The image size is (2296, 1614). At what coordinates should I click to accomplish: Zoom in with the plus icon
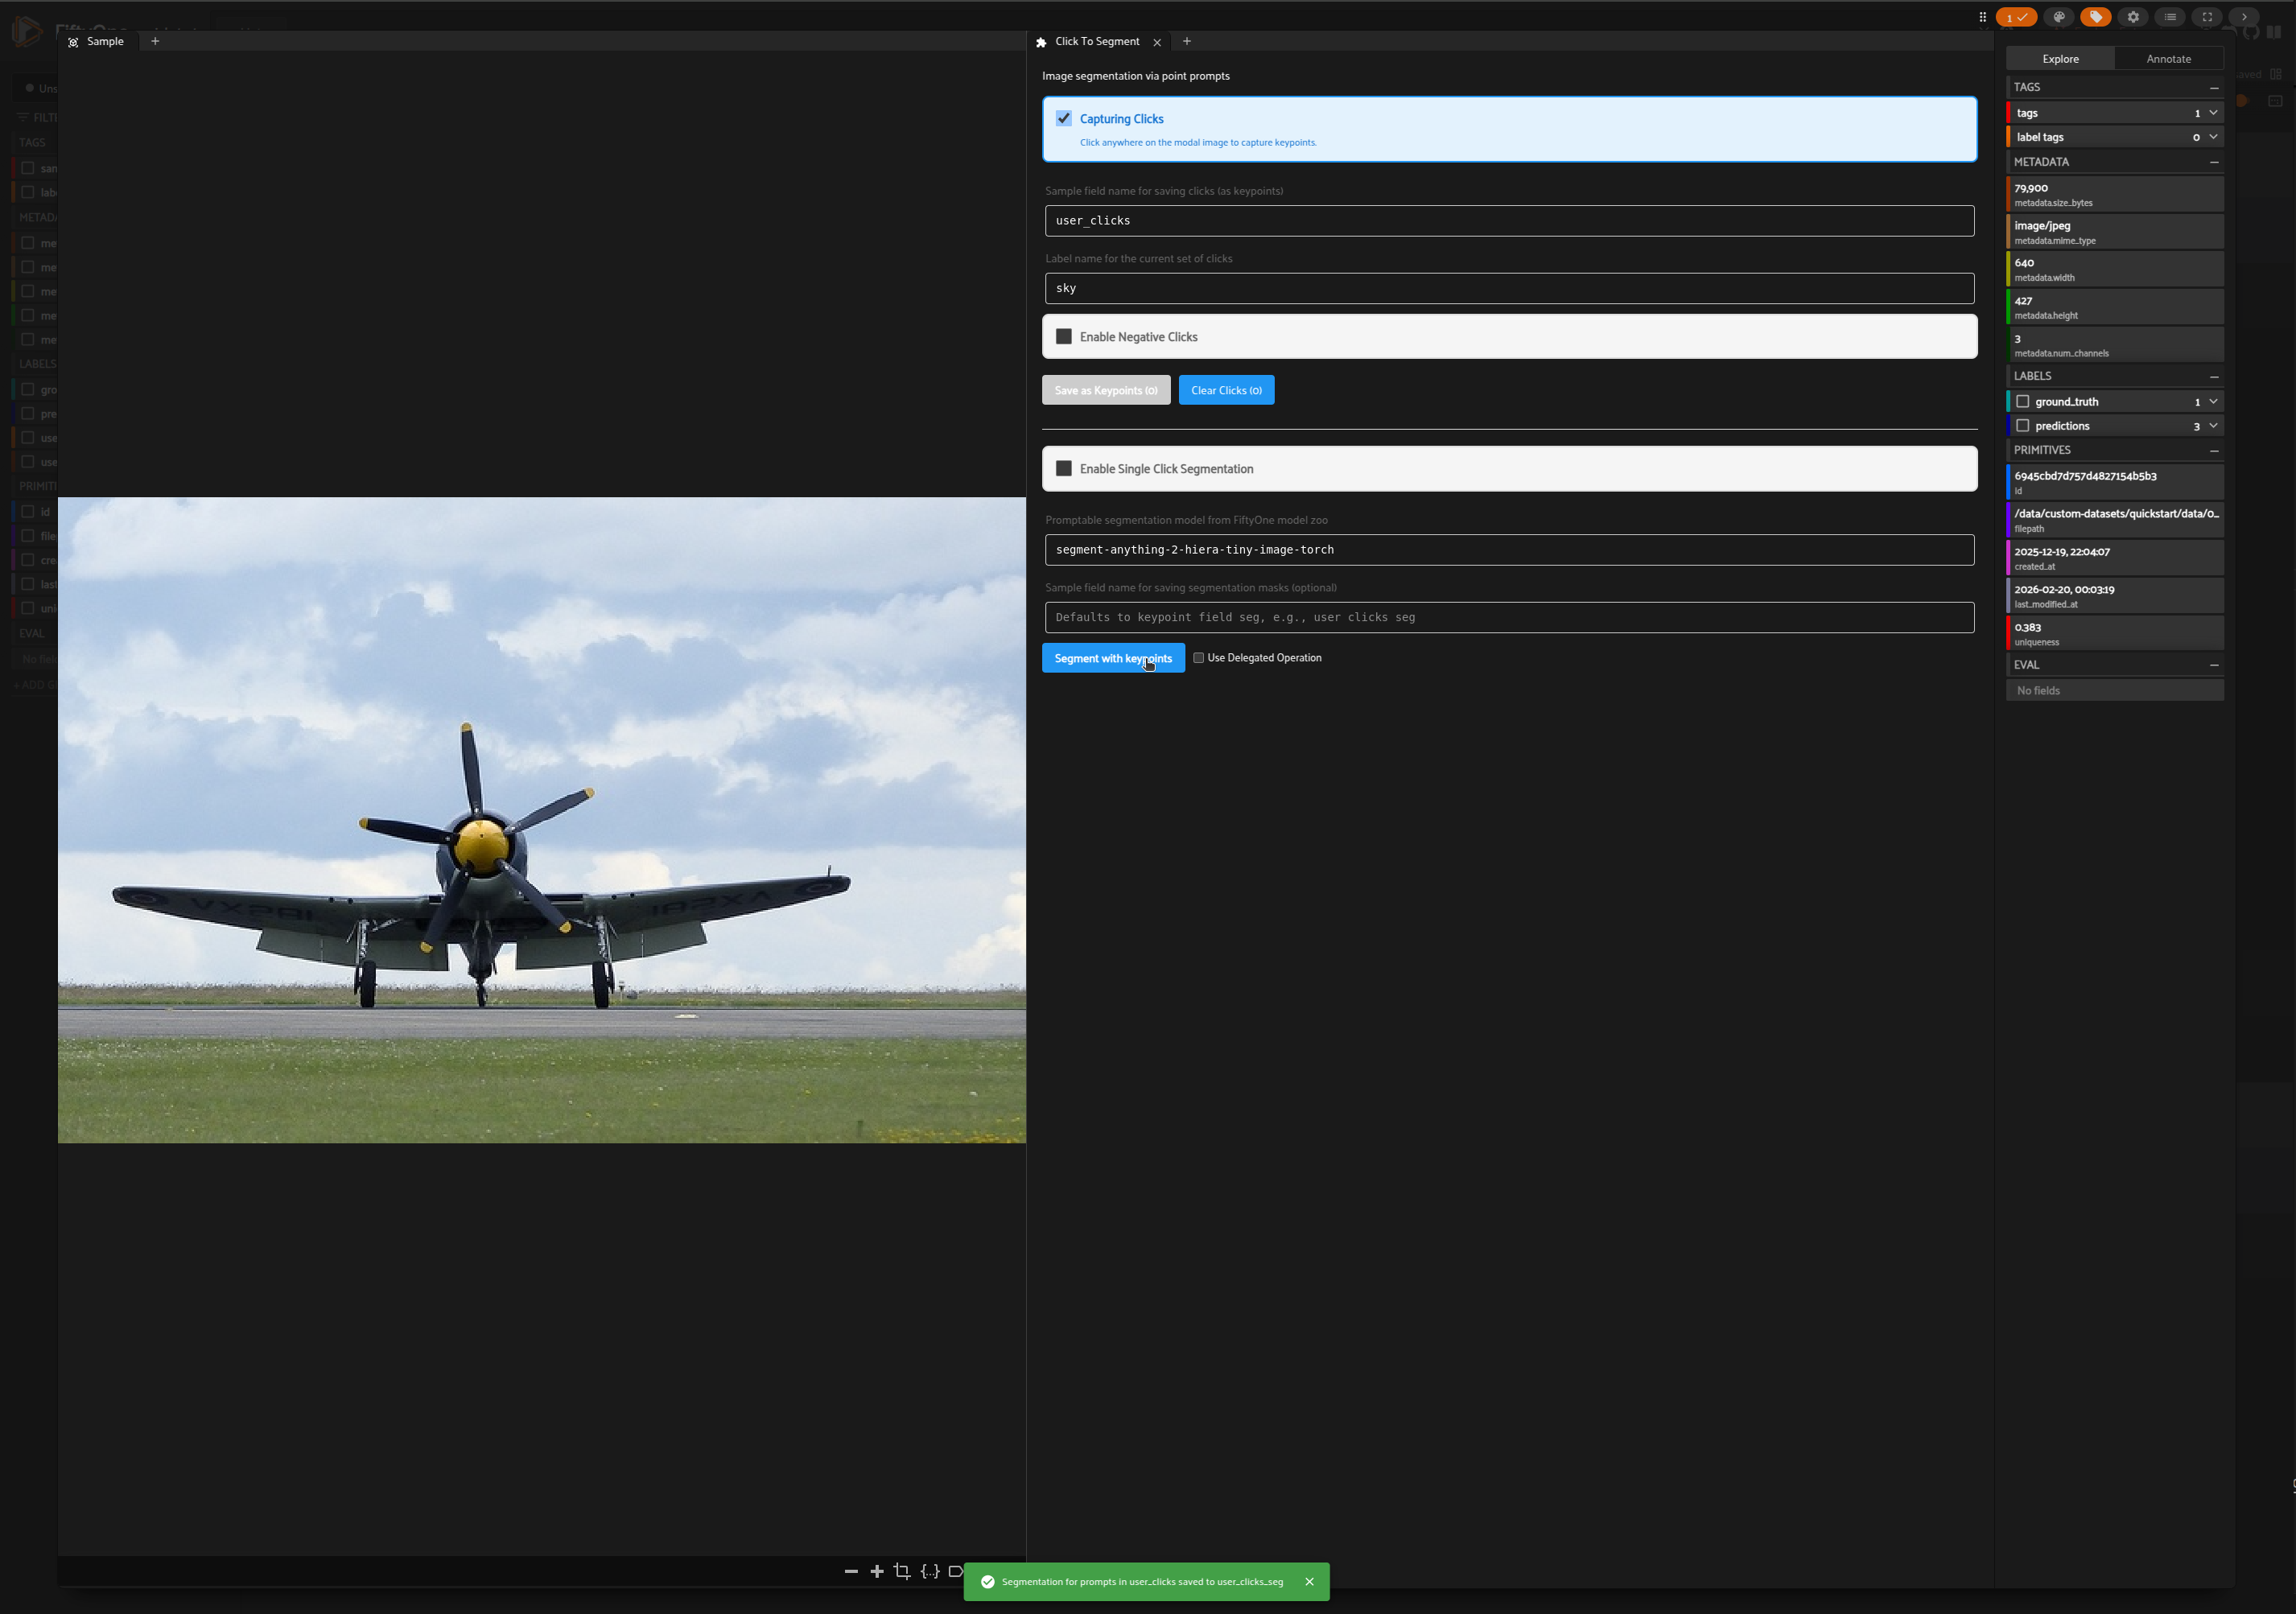(876, 1571)
